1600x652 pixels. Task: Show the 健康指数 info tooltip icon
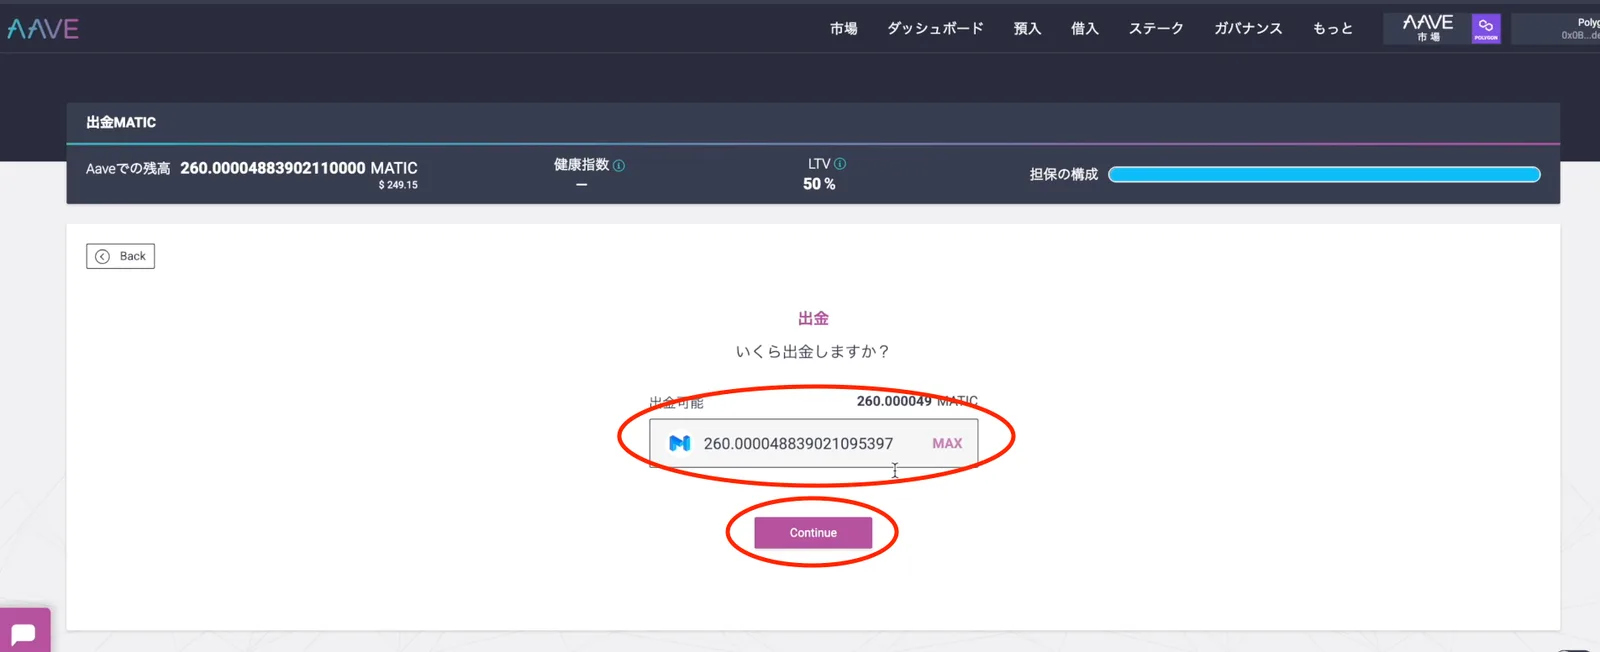(x=619, y=166)
